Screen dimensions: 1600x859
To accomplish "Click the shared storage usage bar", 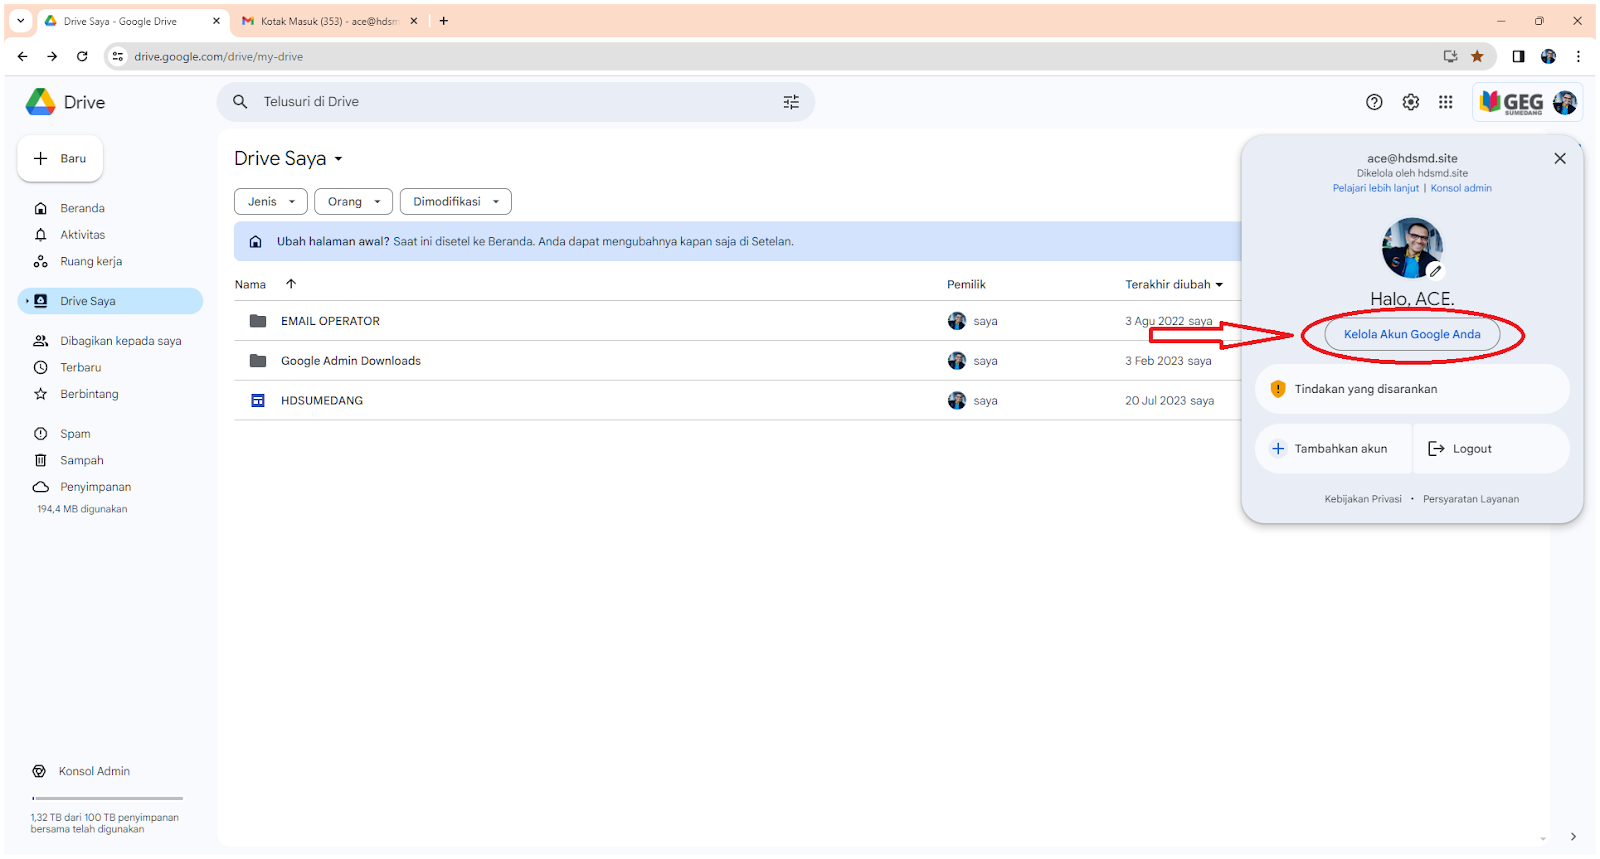I will click(x=107, y=798).
